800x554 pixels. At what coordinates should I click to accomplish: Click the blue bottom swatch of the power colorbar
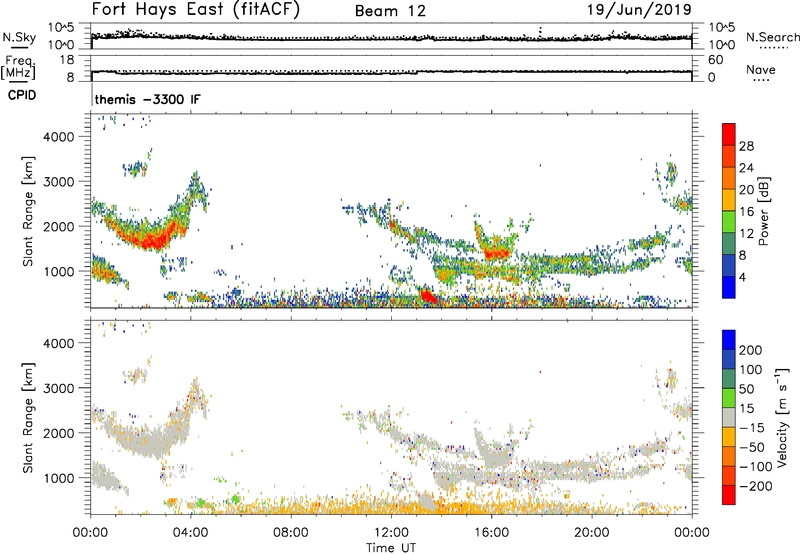729,287
